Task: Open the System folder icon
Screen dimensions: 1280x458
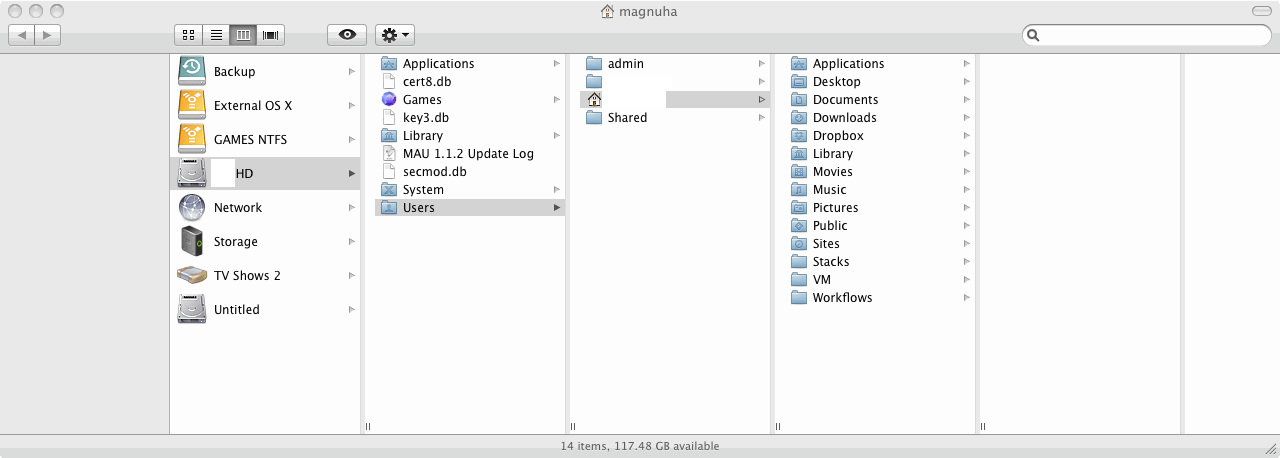Action: point(390,189)
